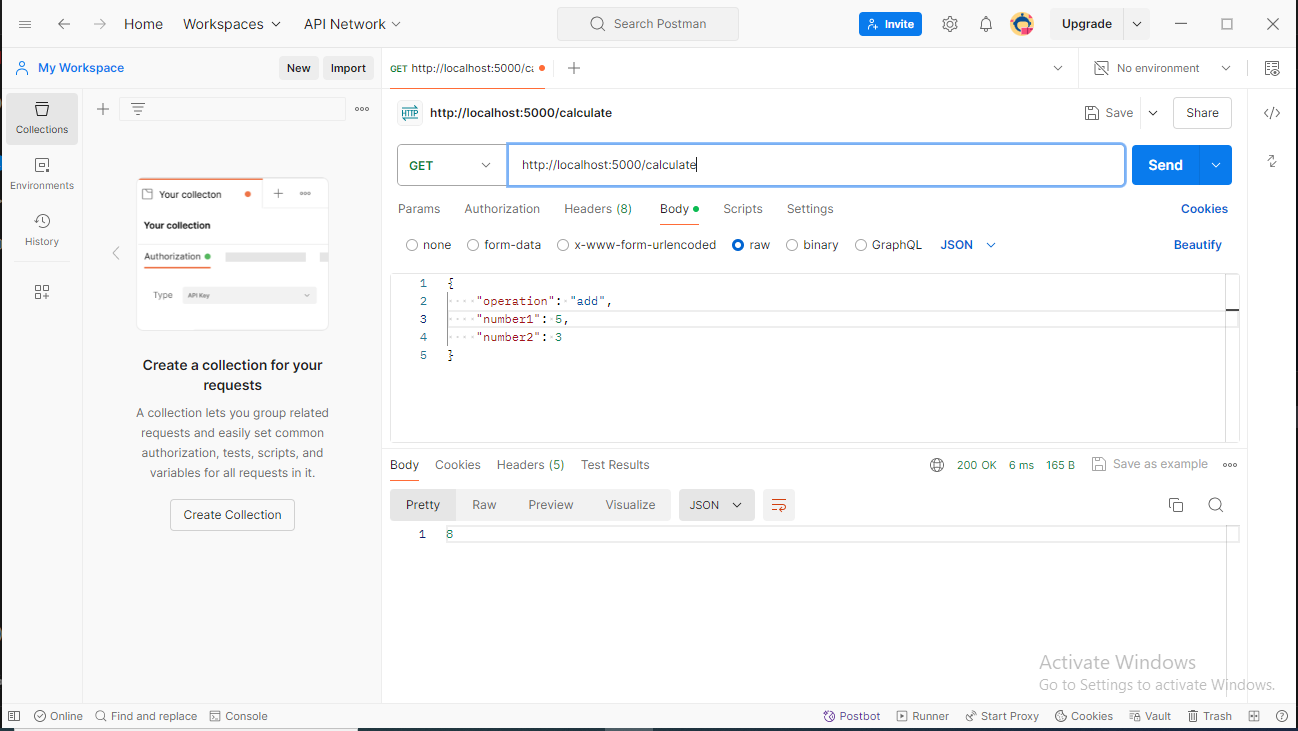Toggle the response line wrap icon

click(x=779, y=505)
